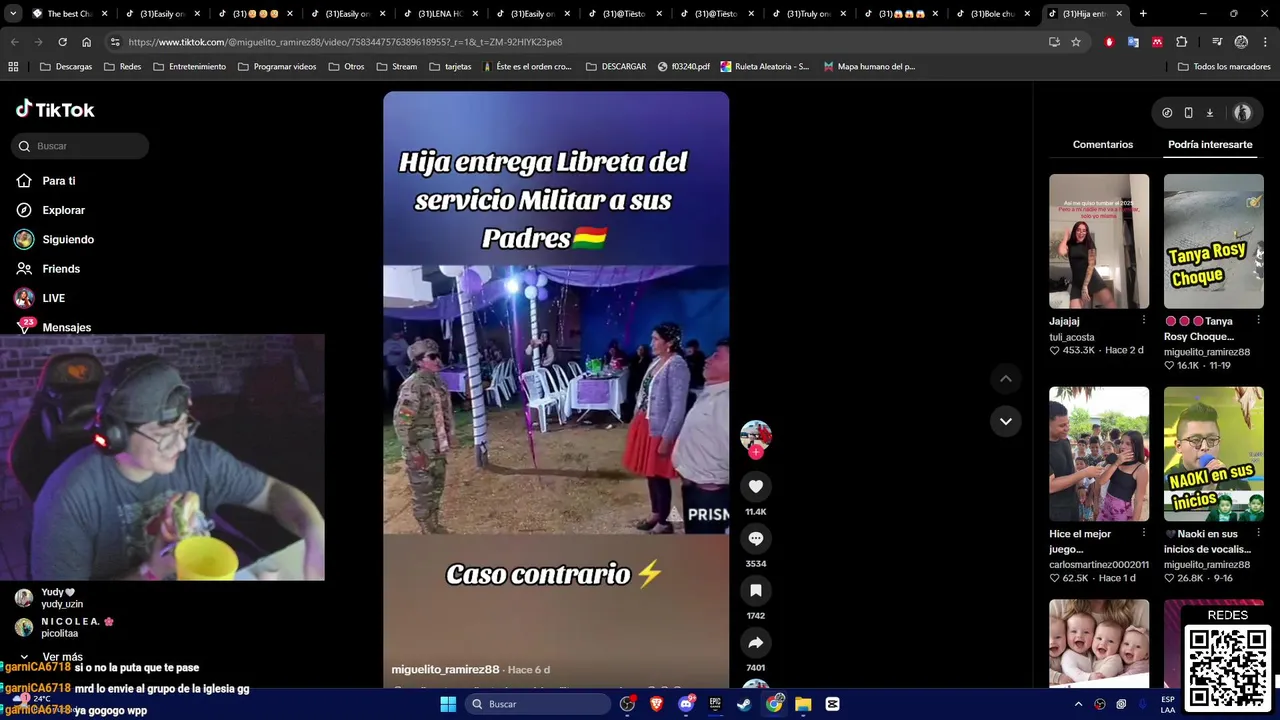Switch to the Podría interesarte tab
Screen dimensions: 1280x720
pyautogui.click(x=1210, y=144)
